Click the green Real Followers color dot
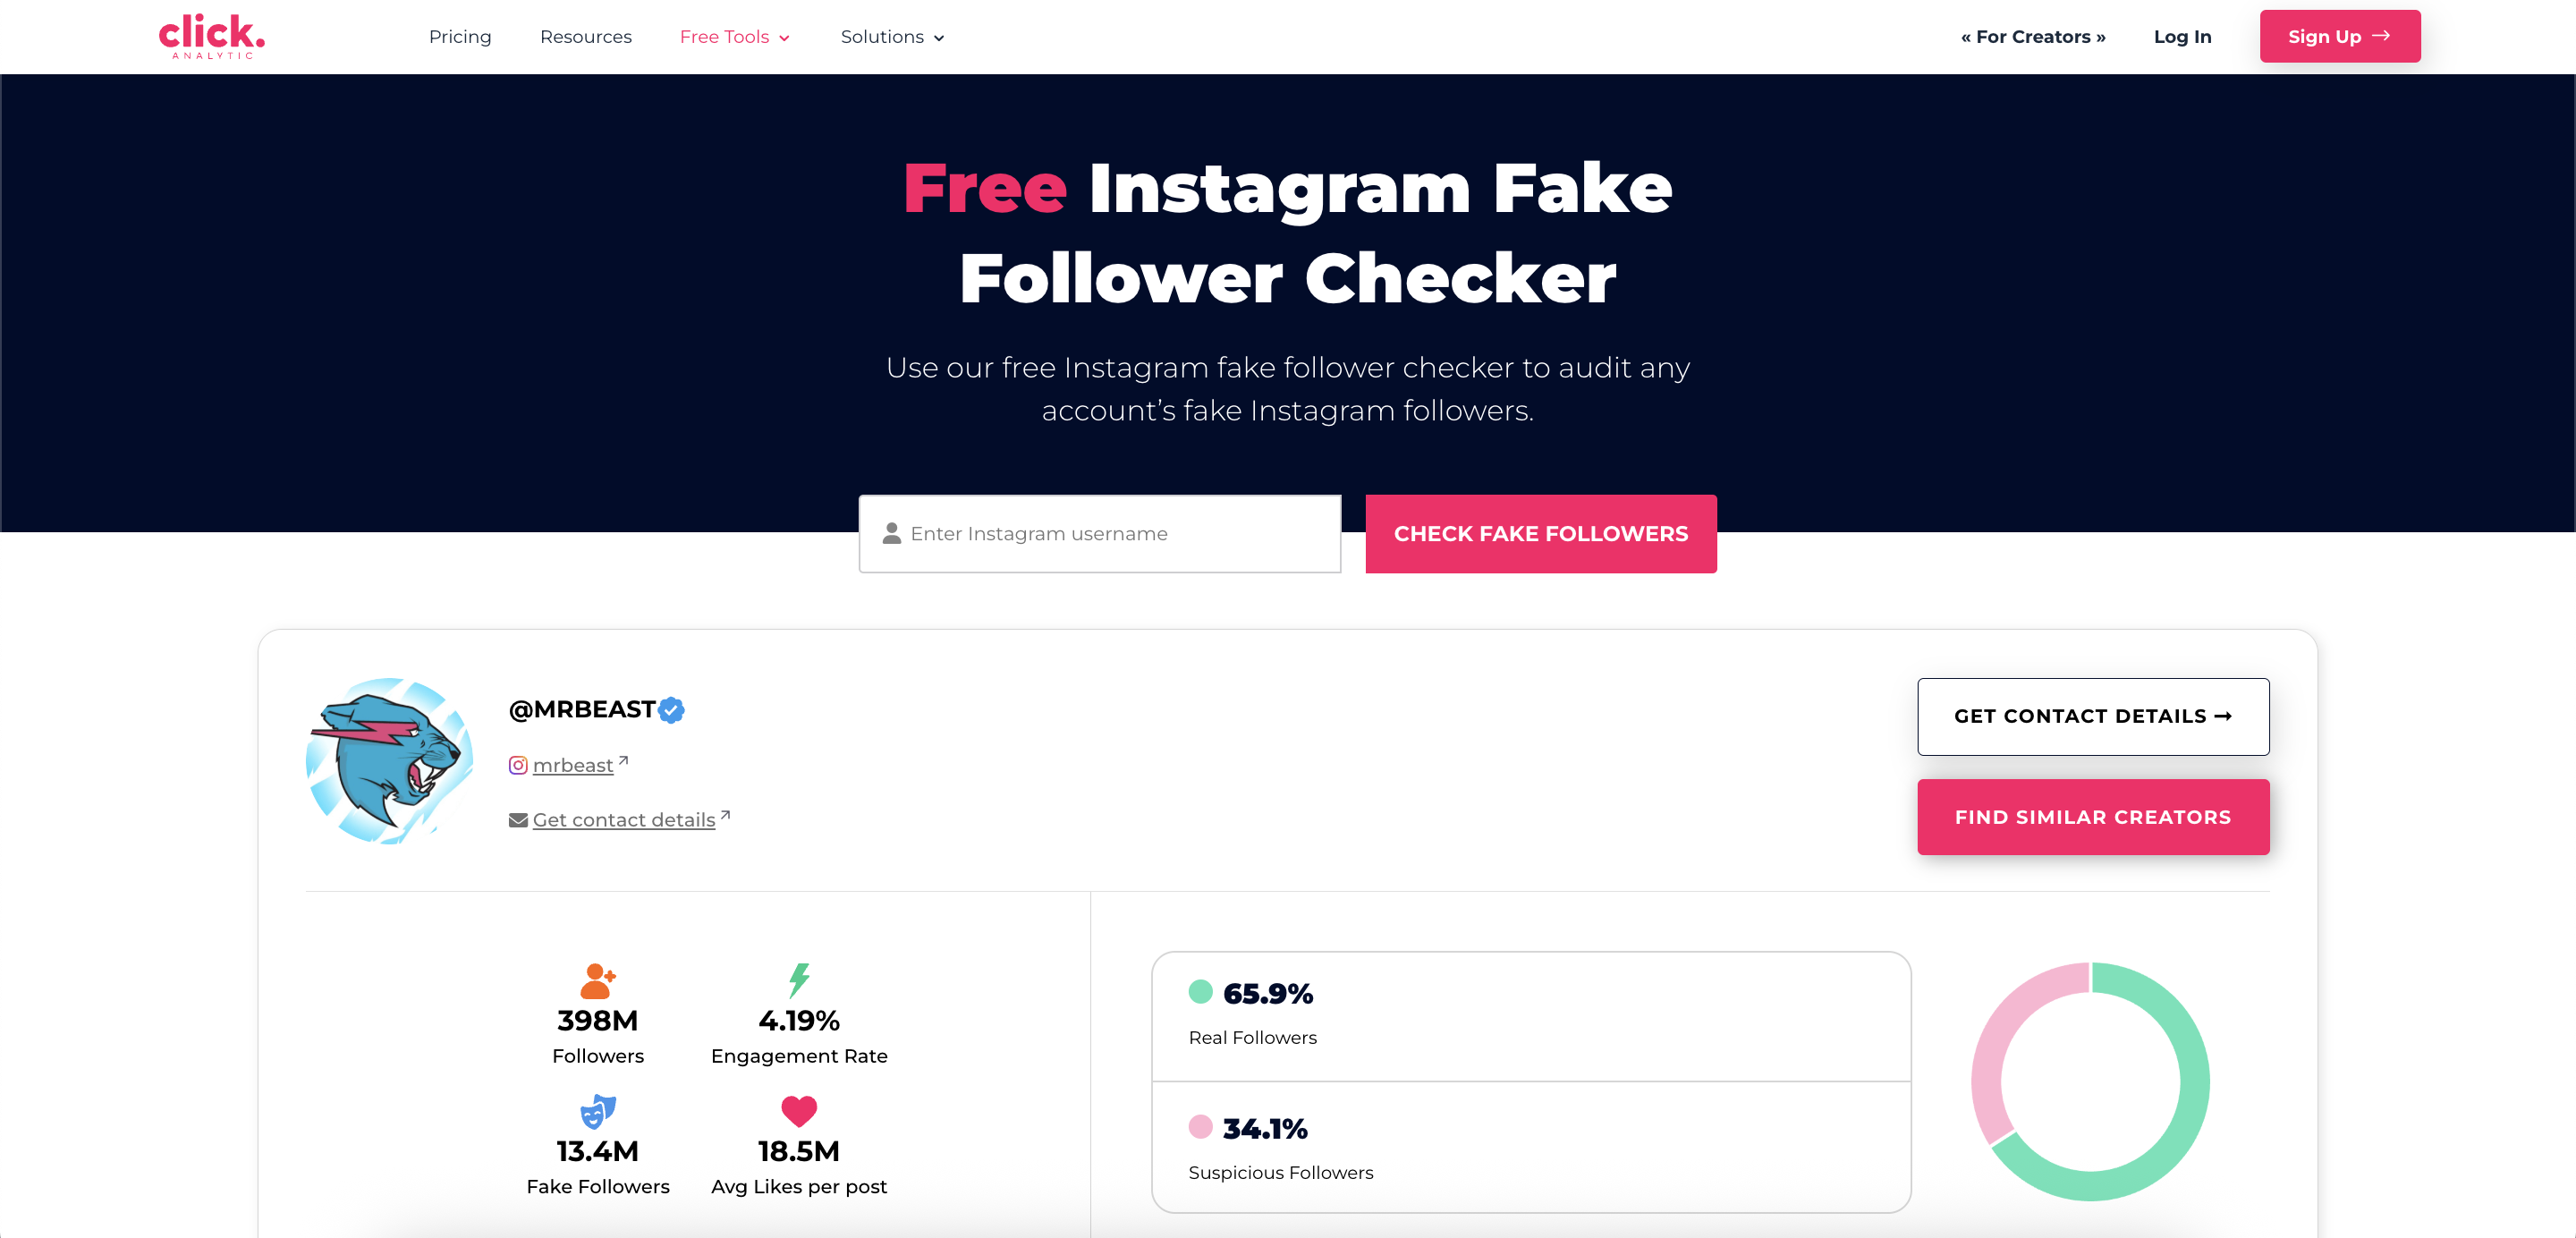This screenshot has width=2576, height=1238. (1200, 992)
